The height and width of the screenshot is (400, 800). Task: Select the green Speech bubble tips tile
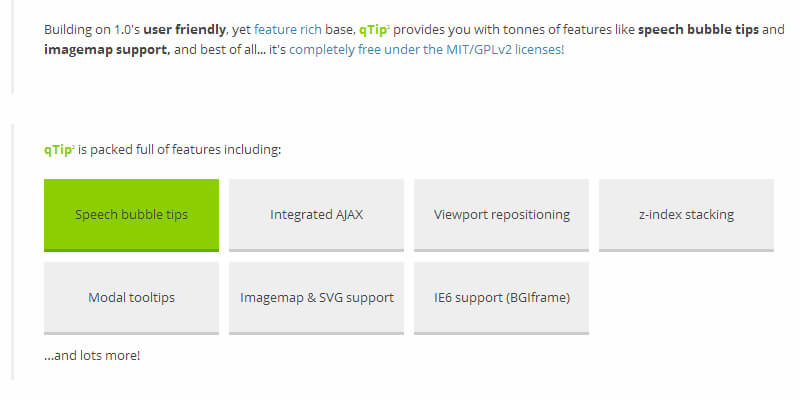131,214
